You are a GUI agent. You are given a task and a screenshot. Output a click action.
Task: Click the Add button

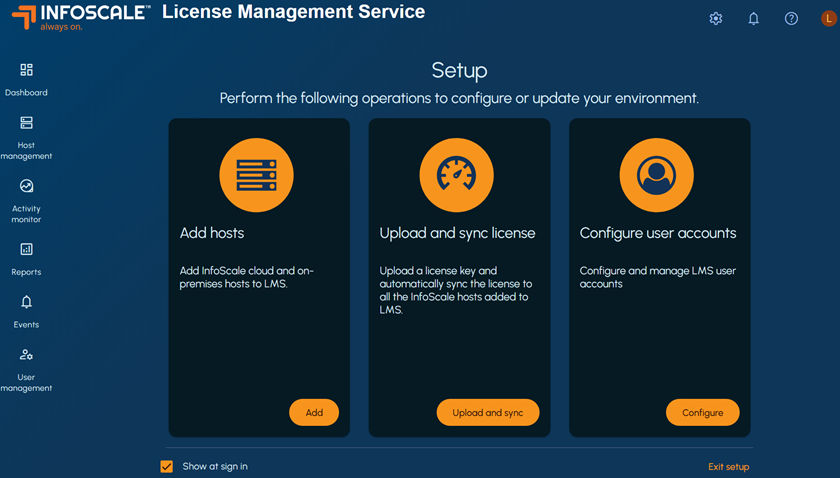click(314, 412)
